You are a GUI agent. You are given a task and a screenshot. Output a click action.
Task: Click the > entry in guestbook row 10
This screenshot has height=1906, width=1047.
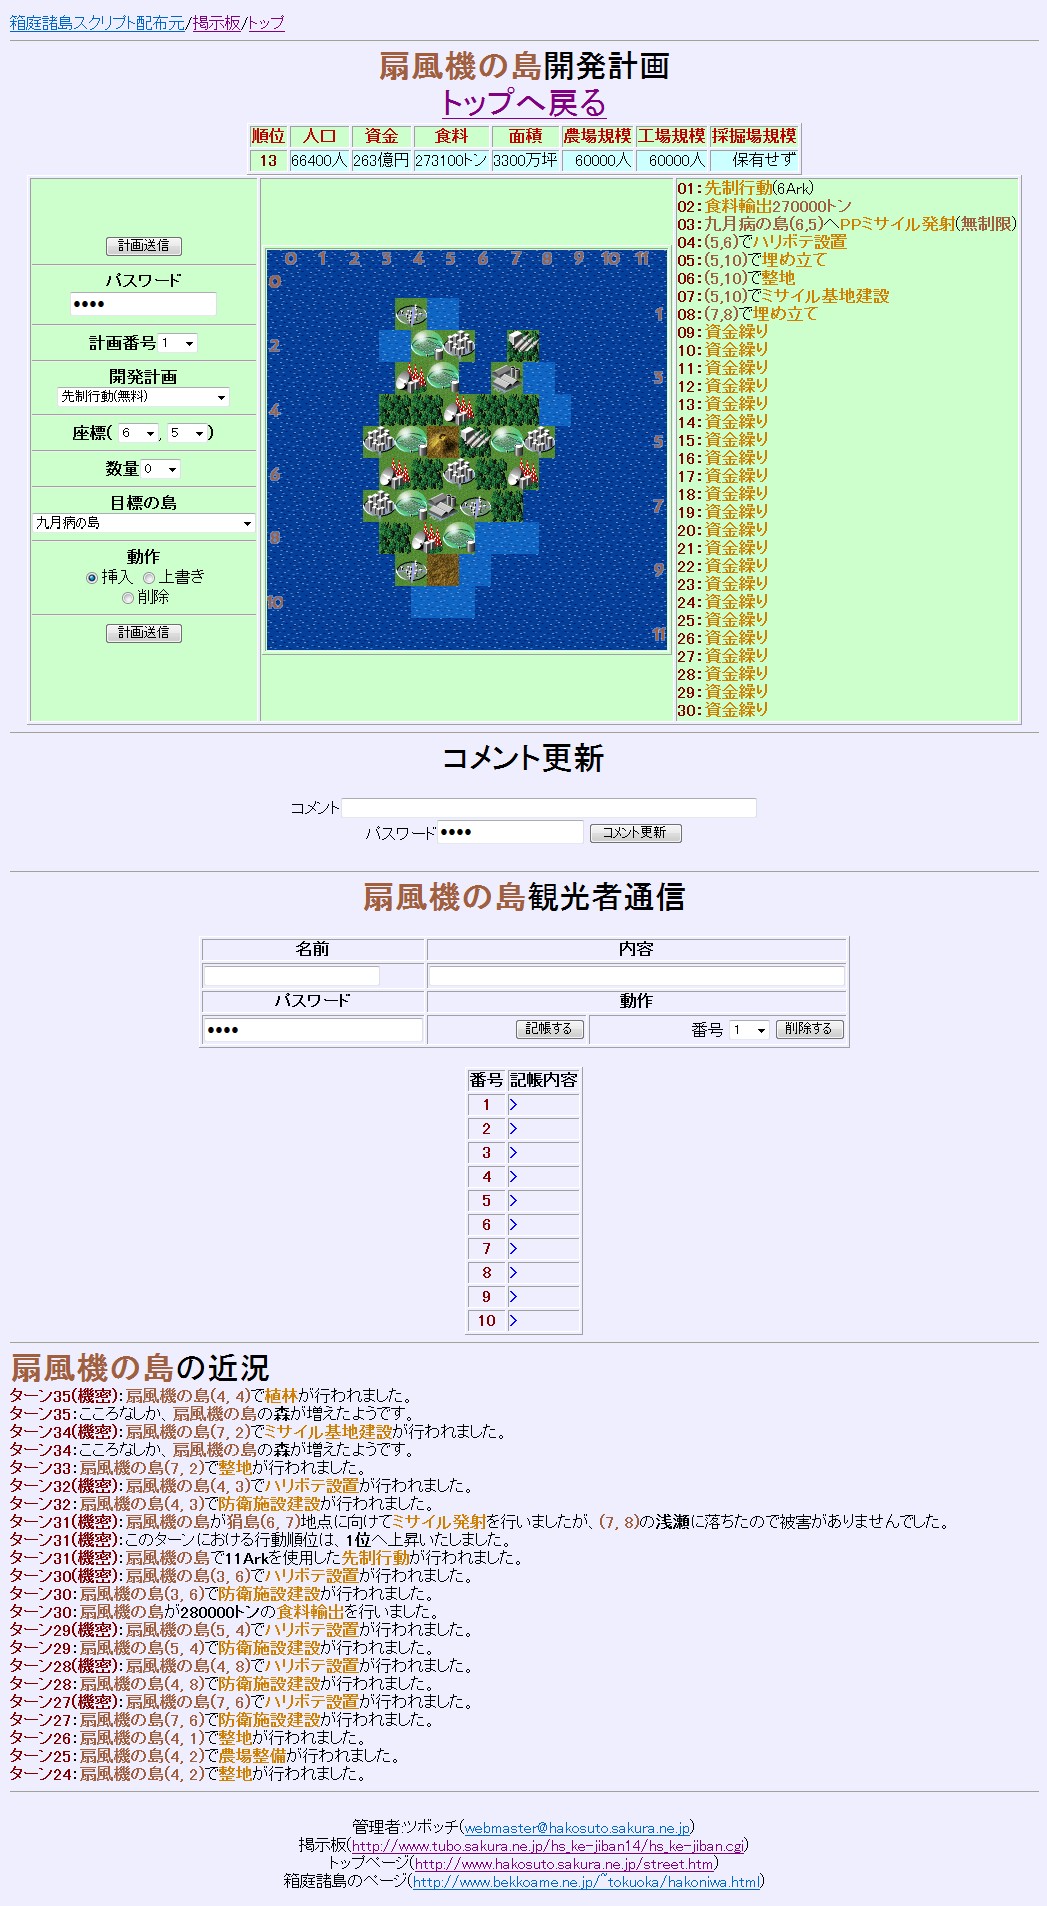[x=513, y=1321]
